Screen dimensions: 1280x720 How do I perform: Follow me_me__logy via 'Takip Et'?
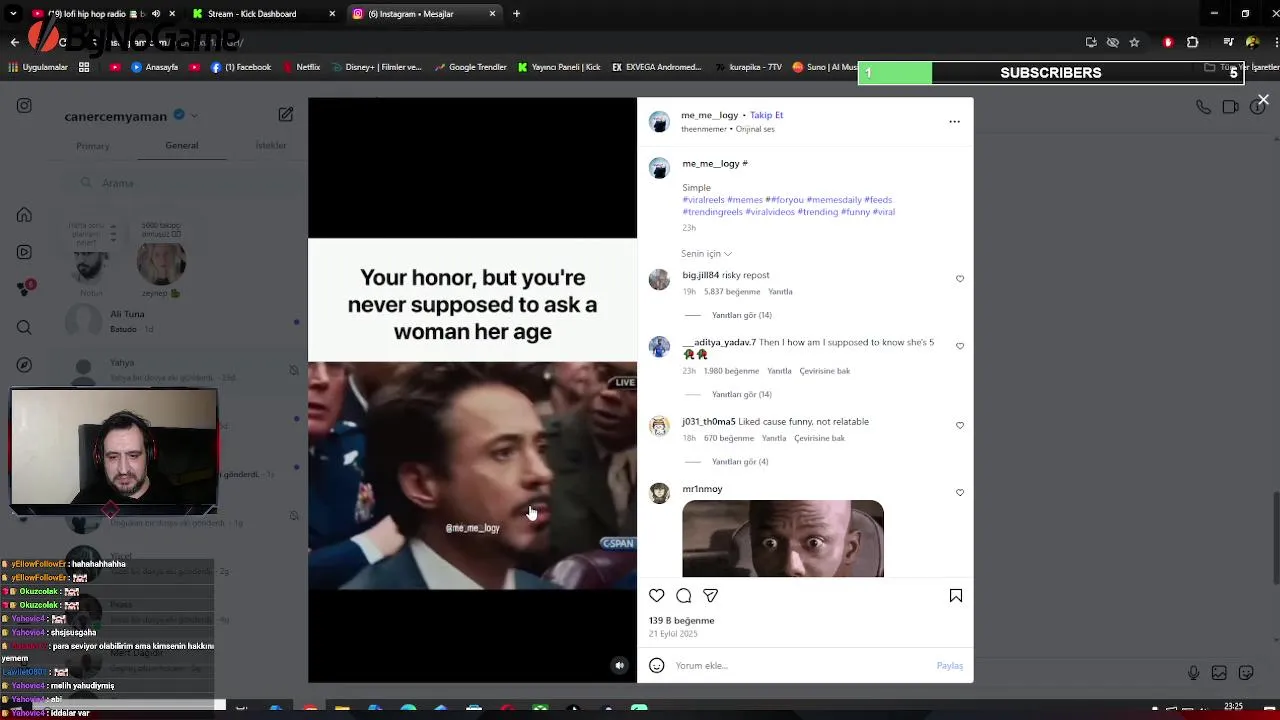(x=766, y=115)
